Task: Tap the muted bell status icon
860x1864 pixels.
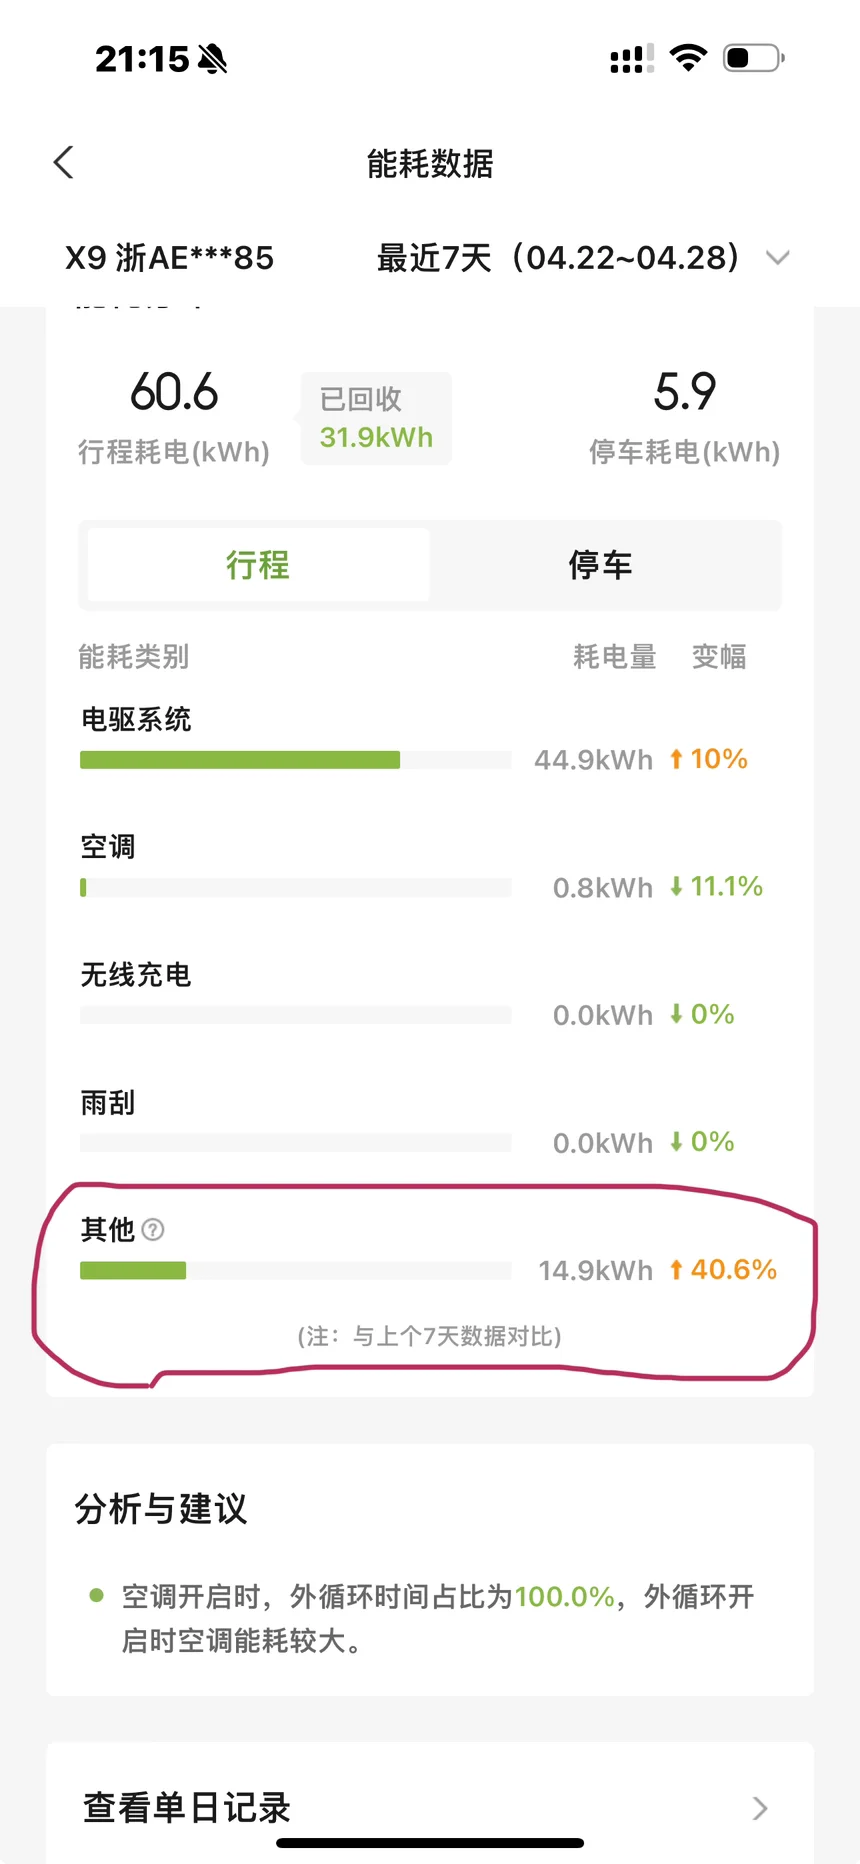Action: pyautogui.click(x=213, y=59)
